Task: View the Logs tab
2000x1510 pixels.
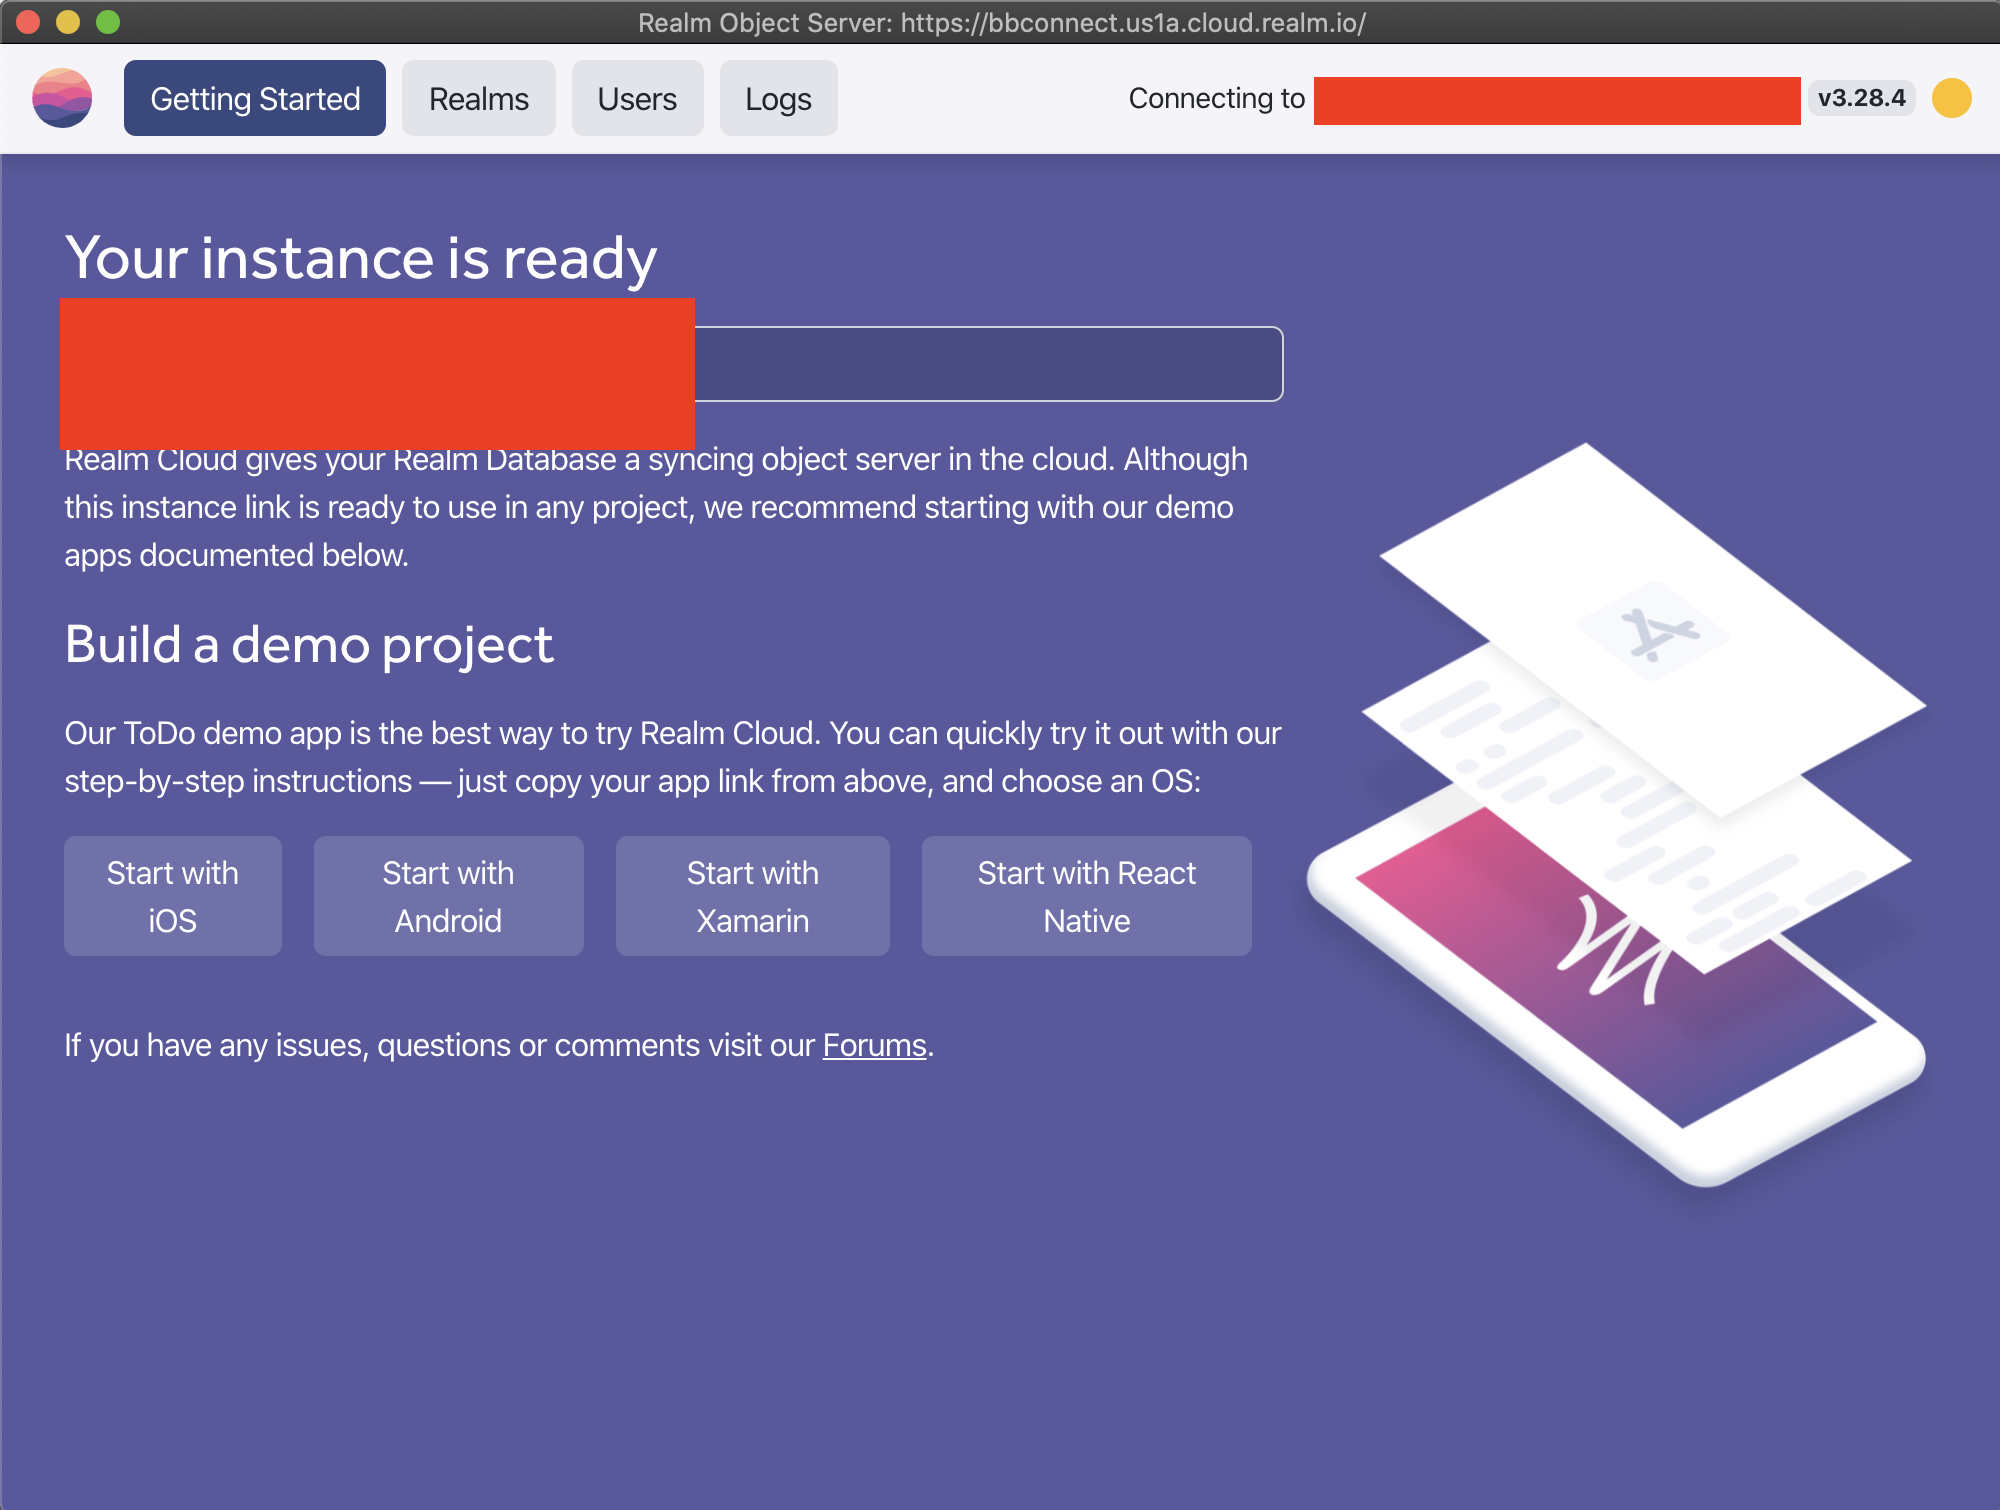Action: coord(778,98)
